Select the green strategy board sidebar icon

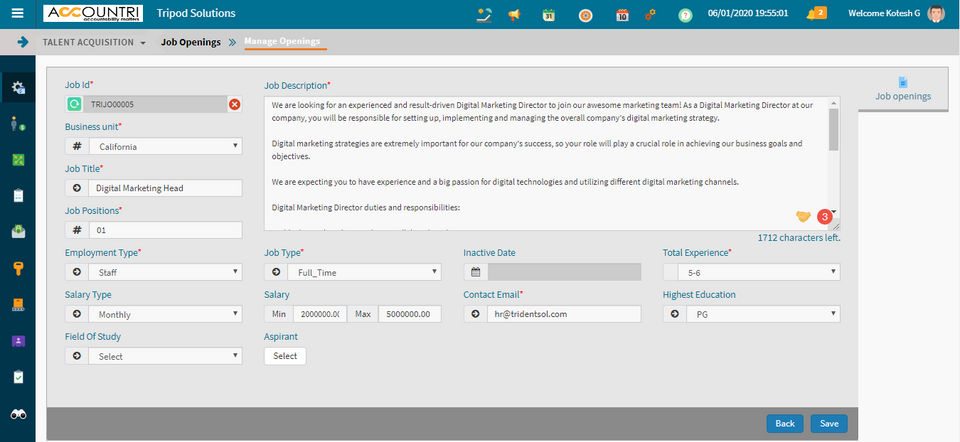click(18, 160)
